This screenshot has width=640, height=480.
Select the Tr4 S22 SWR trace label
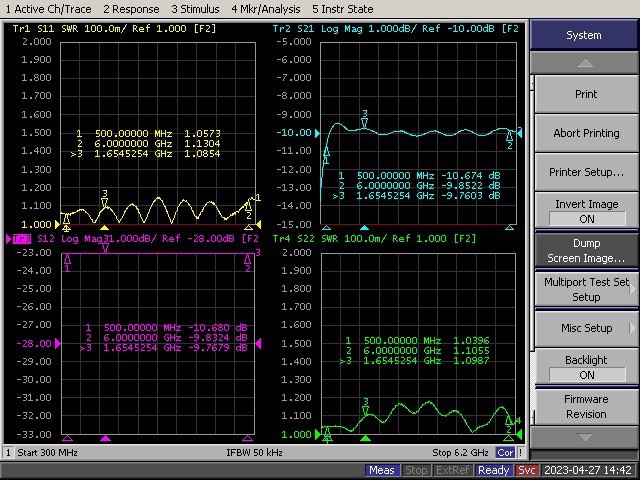[374, 239]
